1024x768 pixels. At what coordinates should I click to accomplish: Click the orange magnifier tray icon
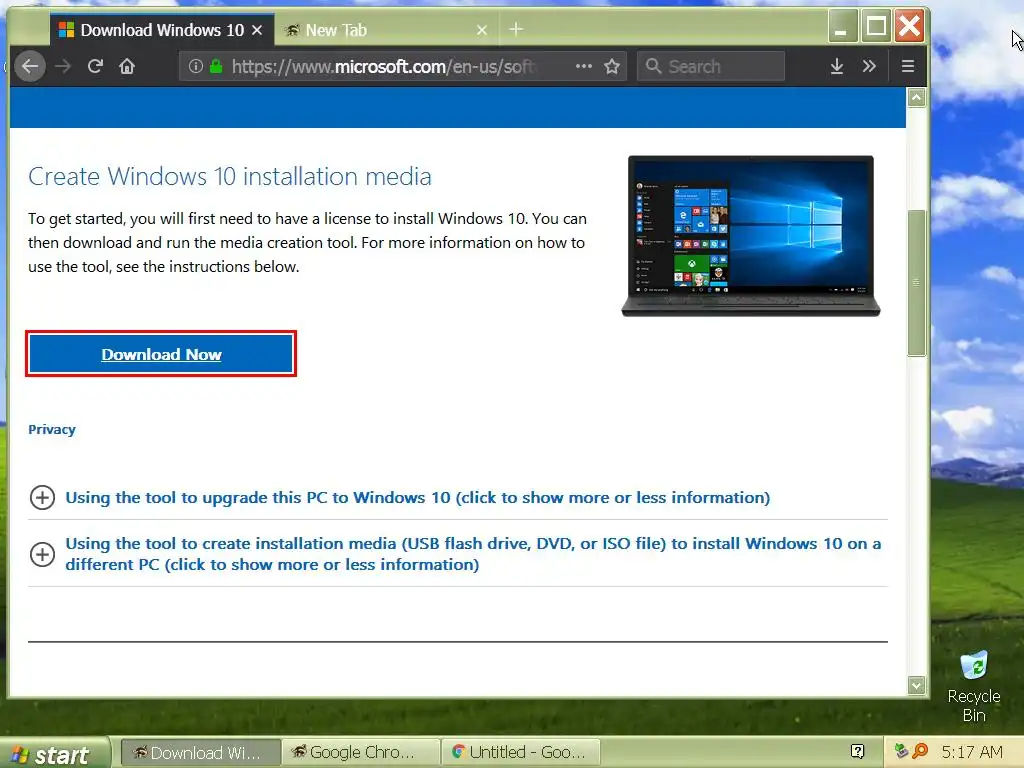pyautogui.click(x=920, y=751)
